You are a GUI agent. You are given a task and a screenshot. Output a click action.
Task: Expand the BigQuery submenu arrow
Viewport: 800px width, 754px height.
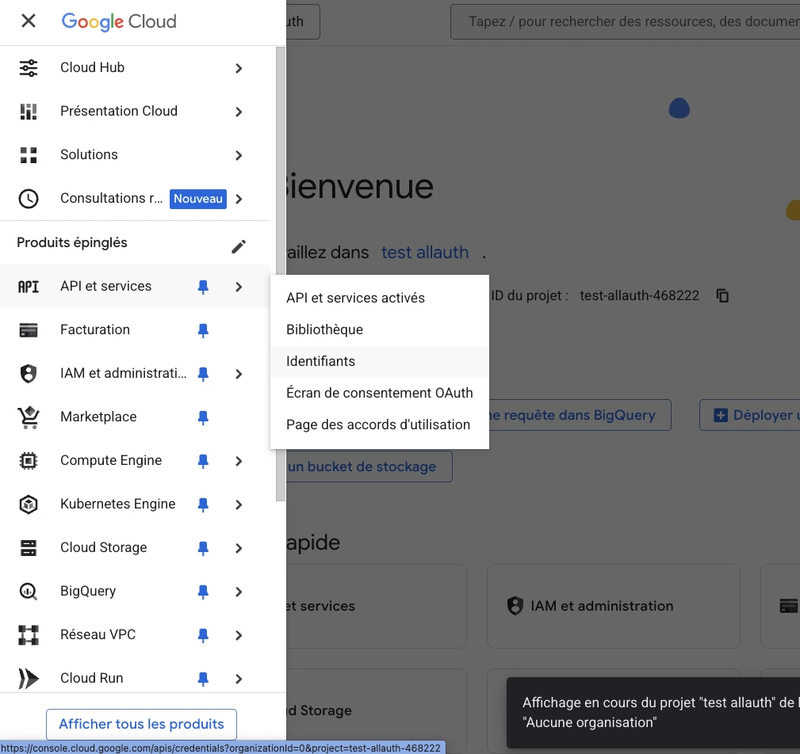click(239, 592)
